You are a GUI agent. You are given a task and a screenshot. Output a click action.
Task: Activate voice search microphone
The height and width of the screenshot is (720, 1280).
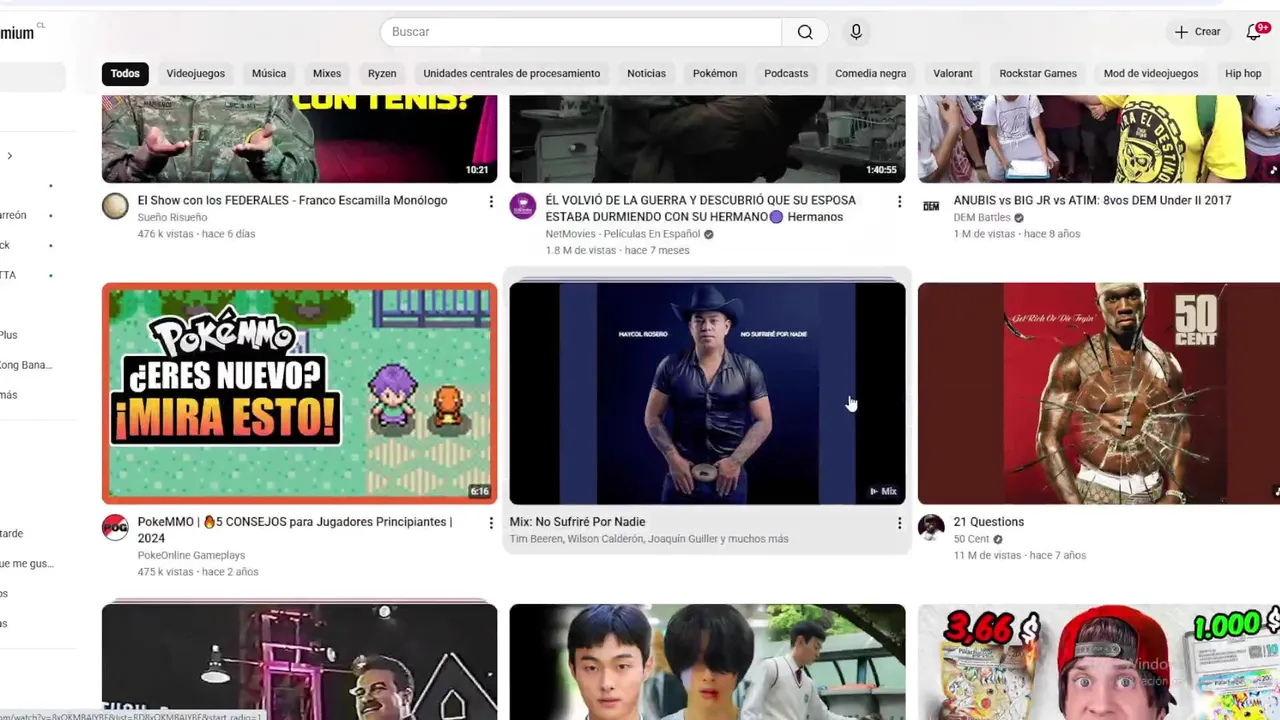click(x=856, y=32)
